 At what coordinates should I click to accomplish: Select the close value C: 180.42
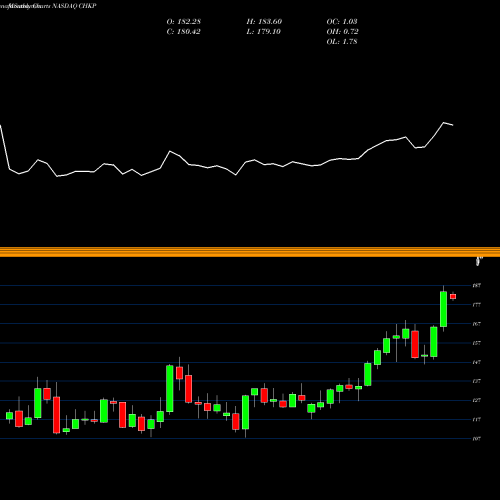(184, 32)
